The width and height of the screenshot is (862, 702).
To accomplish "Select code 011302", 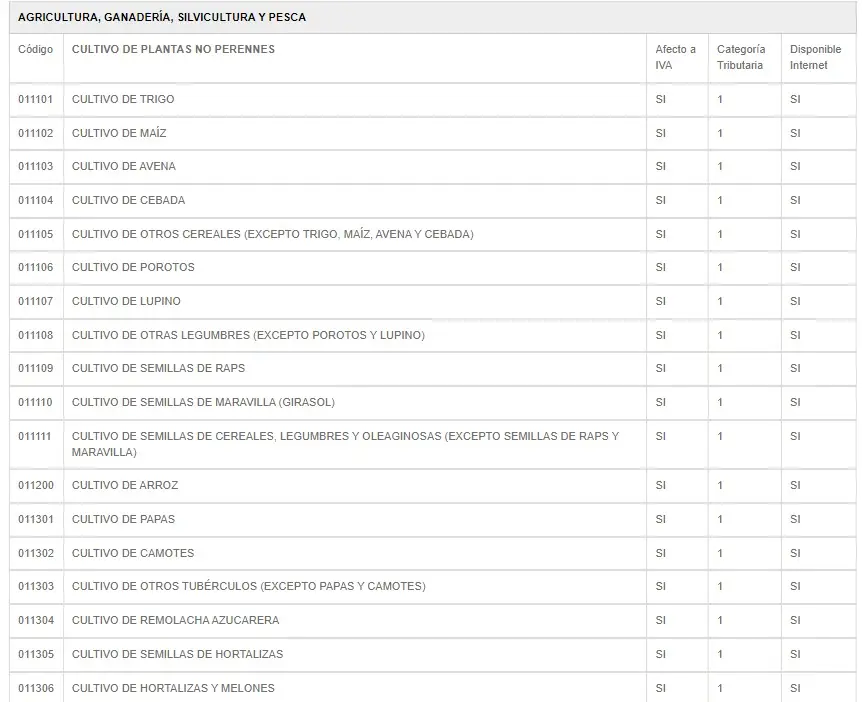I will [36, 554].
